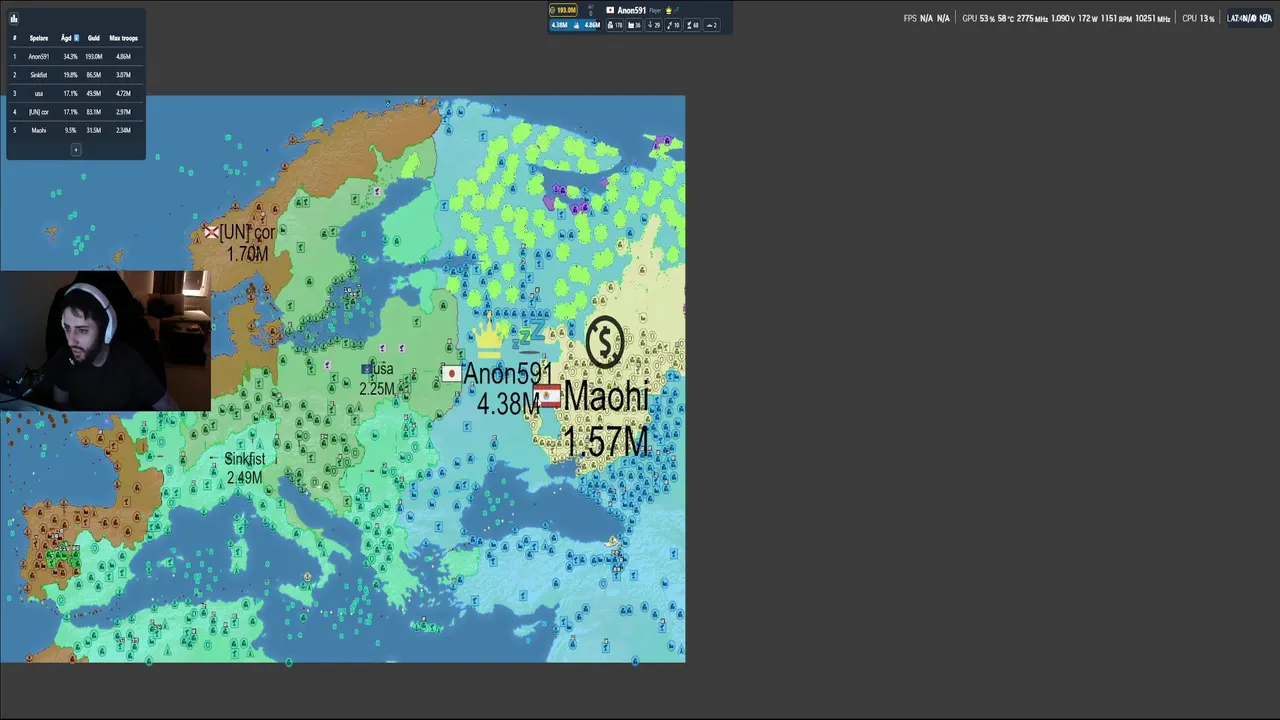Click the Sinkfist 2.49M label on the map
Viewport: 1280px width, 720px height.
[244, 468]
